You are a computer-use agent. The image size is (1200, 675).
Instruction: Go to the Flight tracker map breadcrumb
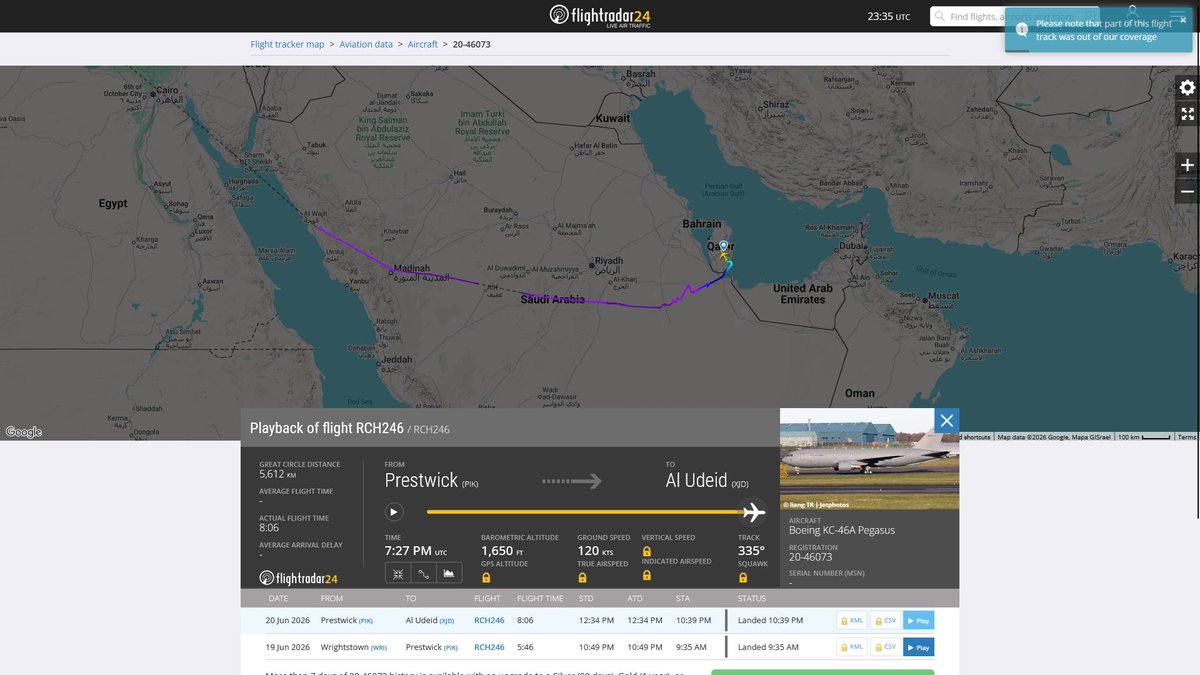point(287,45)
